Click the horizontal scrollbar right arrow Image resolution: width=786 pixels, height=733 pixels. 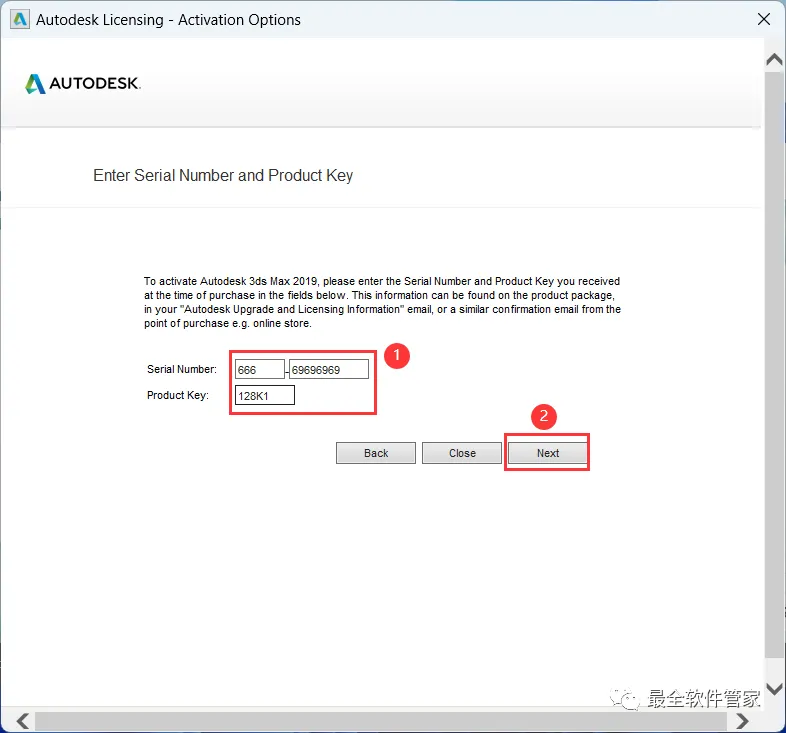click(x=743, y=721)
